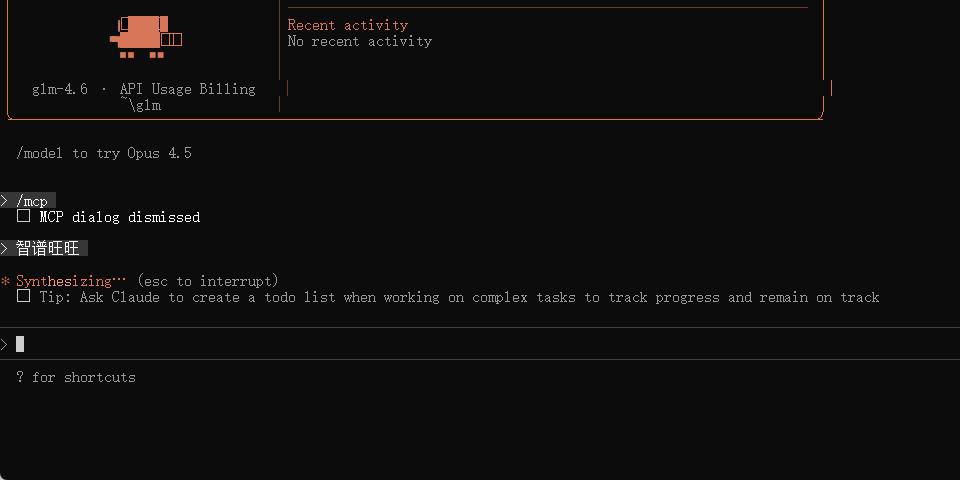
Task: Click the orange pixel-art mascot logo
Action: pos(138,34)
